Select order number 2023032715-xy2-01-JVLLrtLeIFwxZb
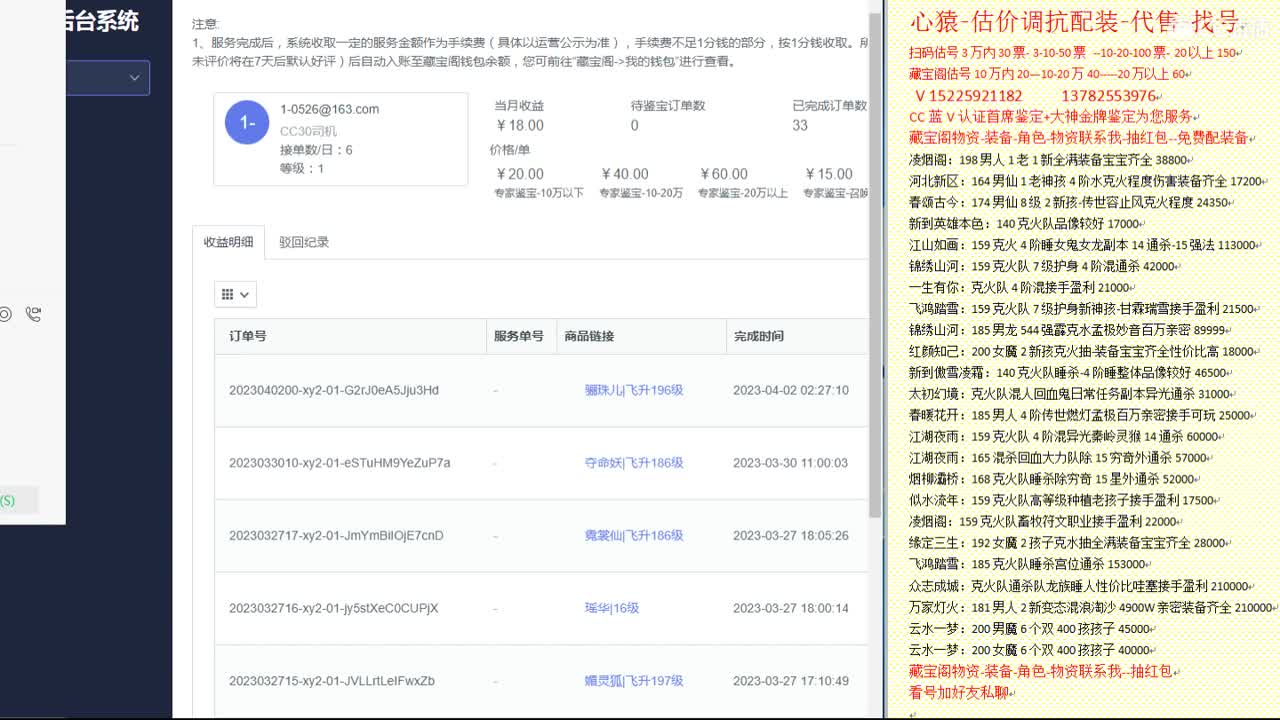 pos(332,681)
